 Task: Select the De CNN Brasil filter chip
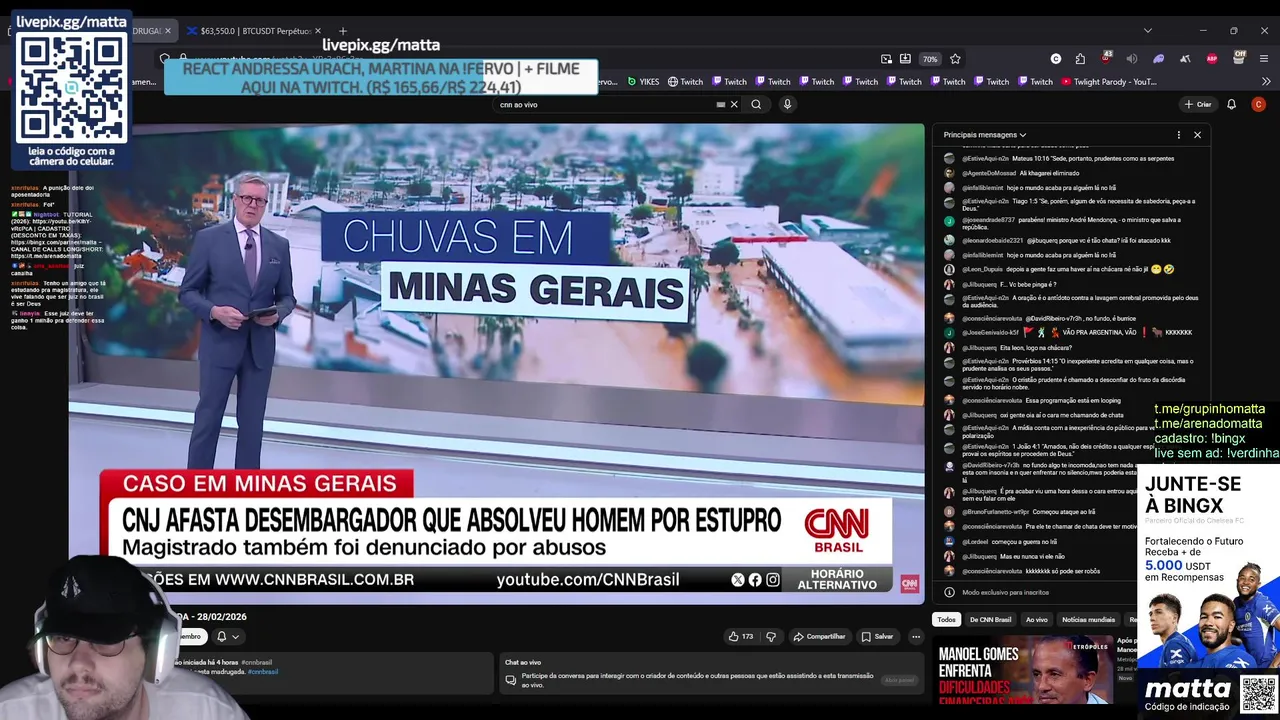990,619
